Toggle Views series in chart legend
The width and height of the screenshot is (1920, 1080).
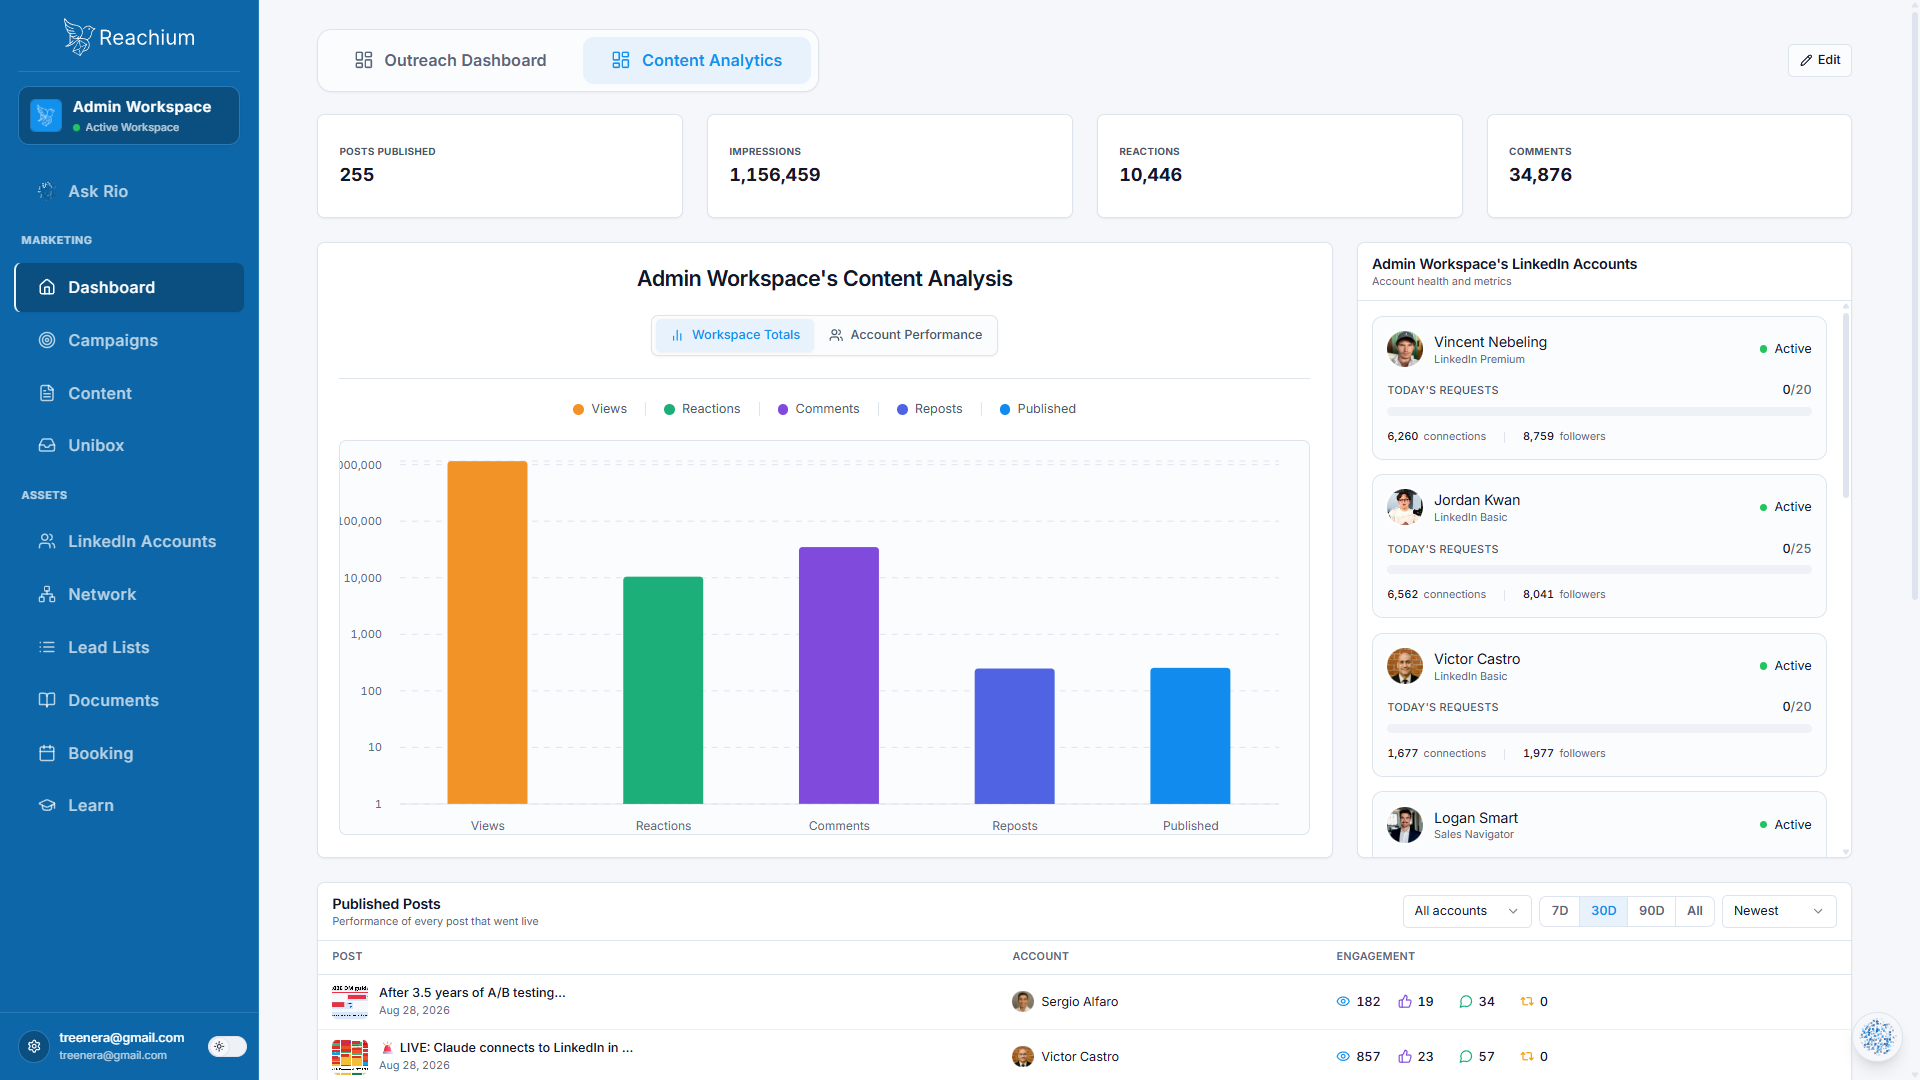[600, 409]
